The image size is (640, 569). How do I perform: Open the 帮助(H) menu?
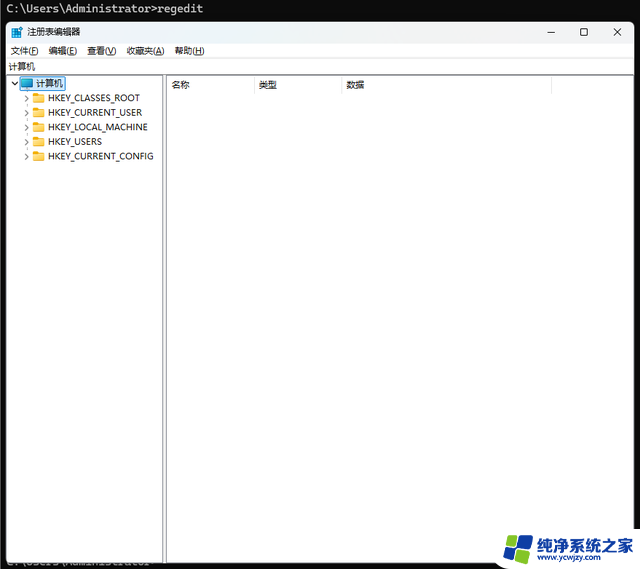point(189,51)
